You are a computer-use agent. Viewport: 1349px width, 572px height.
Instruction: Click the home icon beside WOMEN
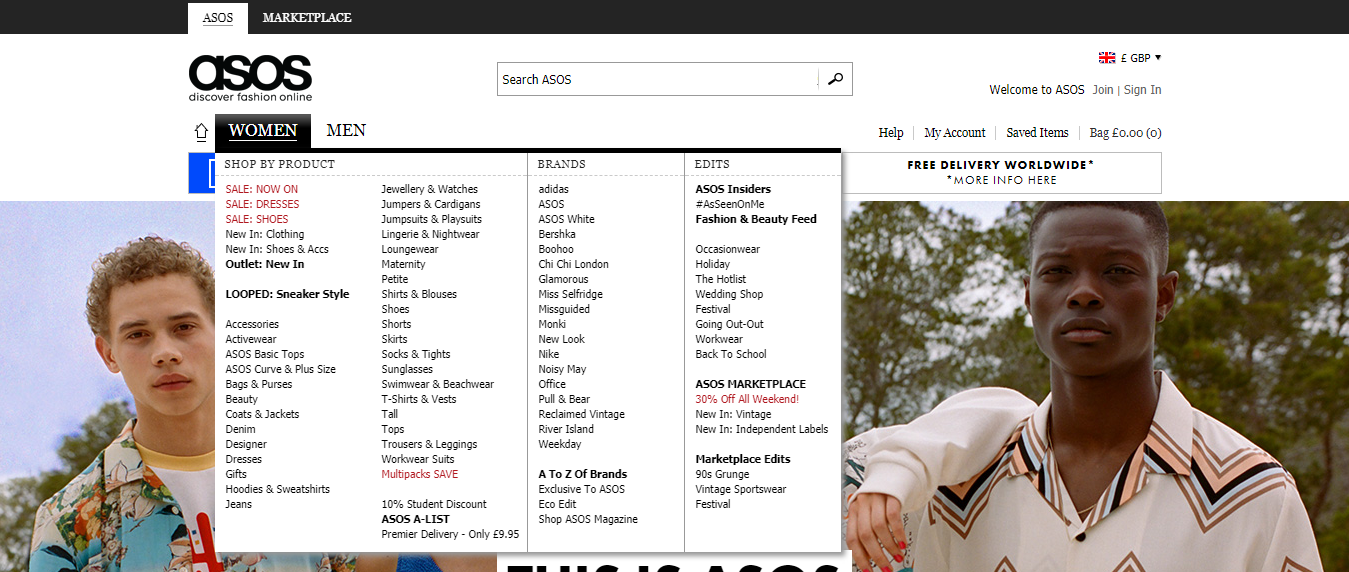(x=200, y=132)
